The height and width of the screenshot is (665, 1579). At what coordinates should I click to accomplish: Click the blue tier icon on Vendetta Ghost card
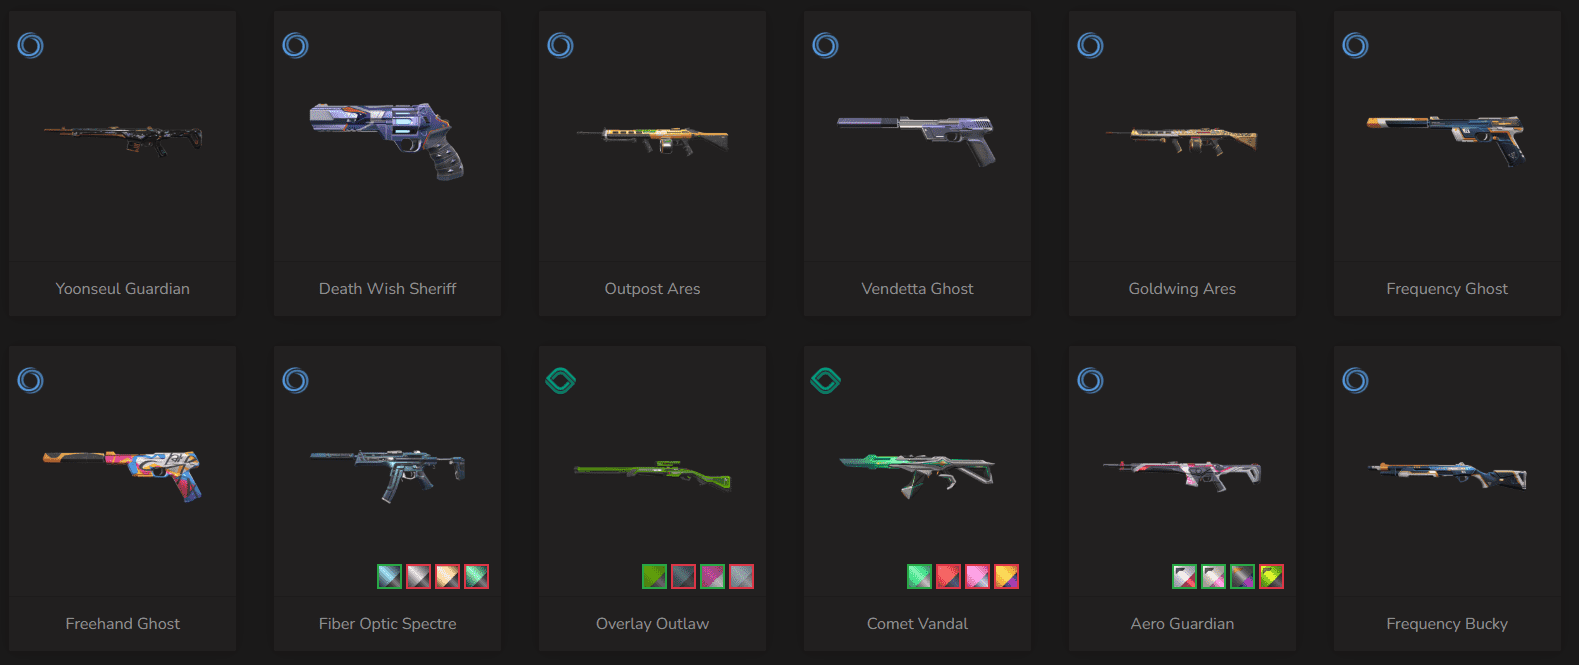click(x=826, y=45)
